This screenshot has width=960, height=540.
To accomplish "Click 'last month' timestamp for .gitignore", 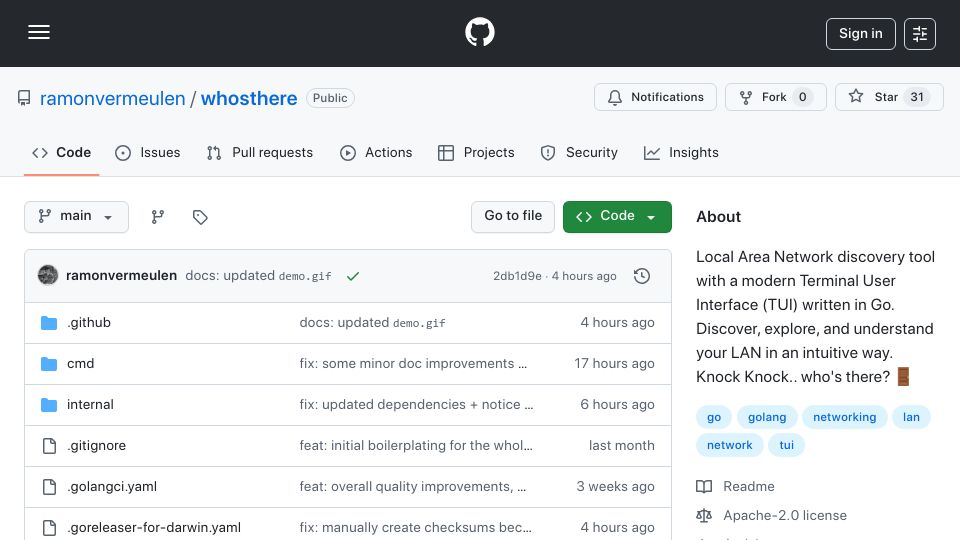I will pyautogui.click(x=621, y=446).
